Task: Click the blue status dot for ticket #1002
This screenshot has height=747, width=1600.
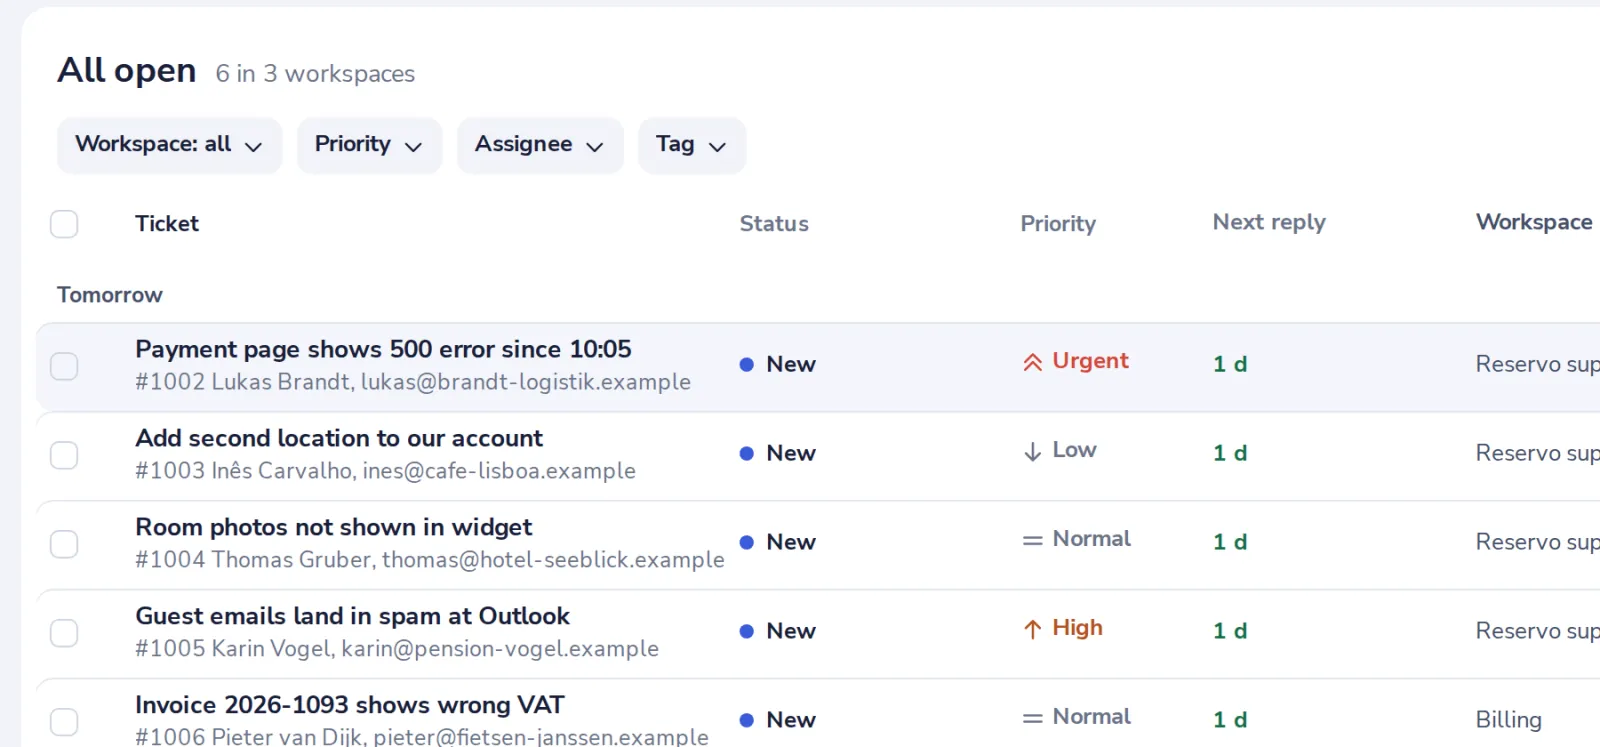Action: [746, 364]
